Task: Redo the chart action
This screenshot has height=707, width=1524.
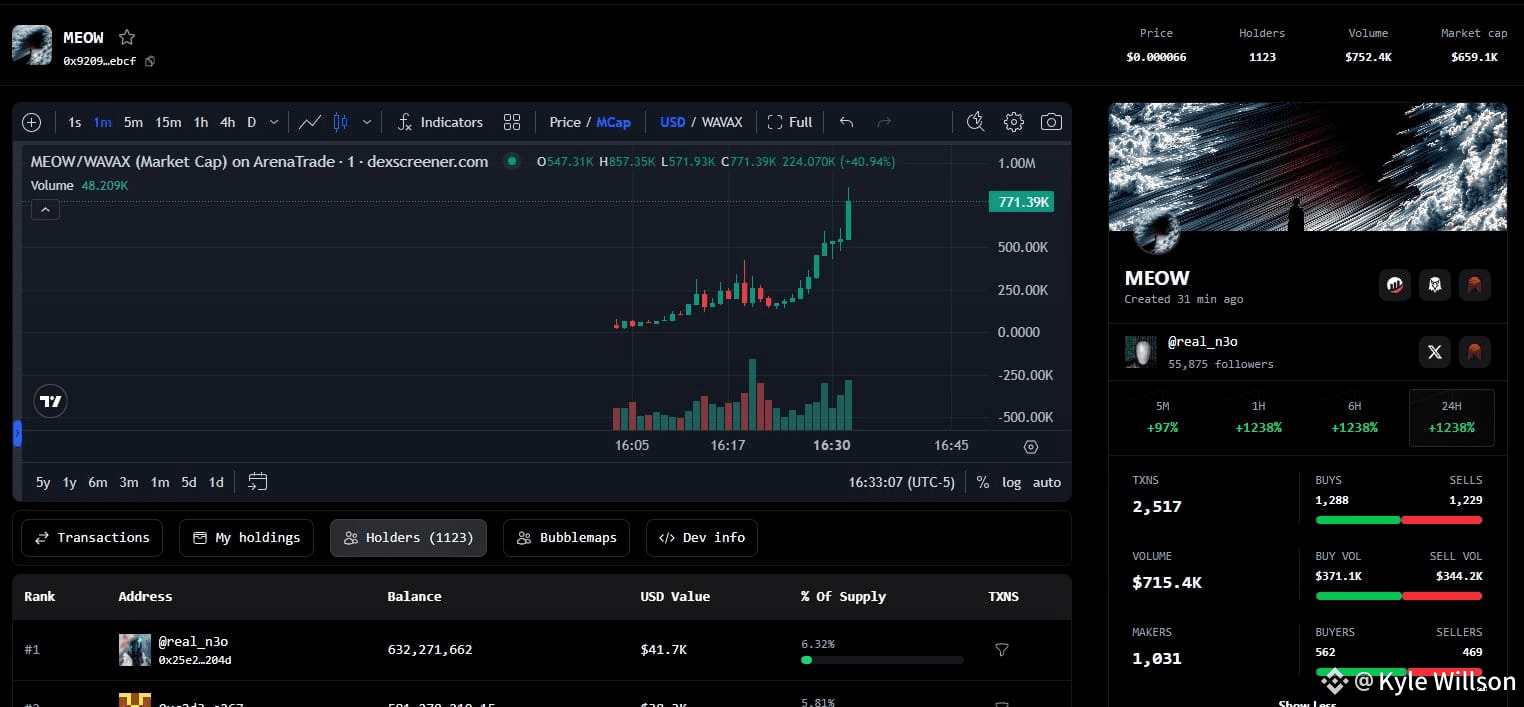Action: coord(884,122)
